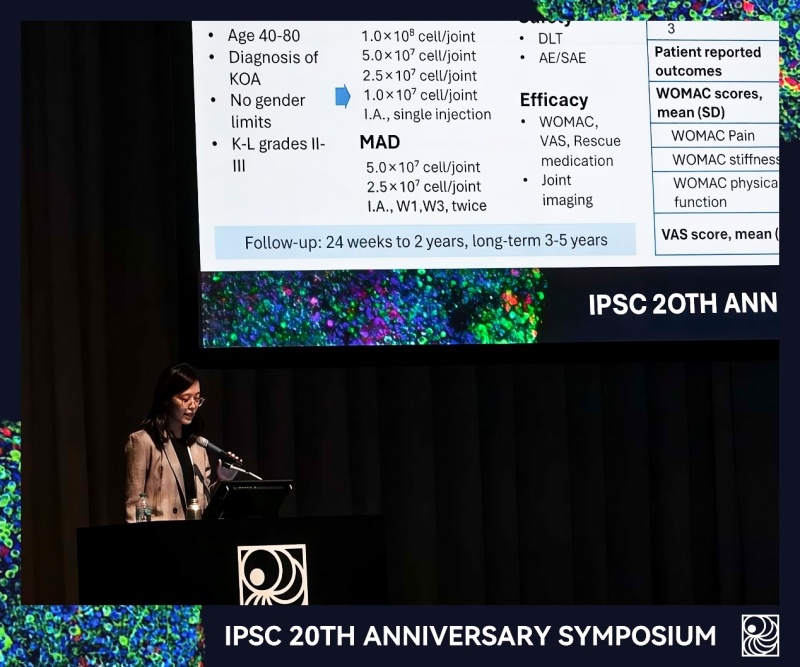Click the white logo on the podium front
Viewport: 800px width, 667px height.
[272, 574]
